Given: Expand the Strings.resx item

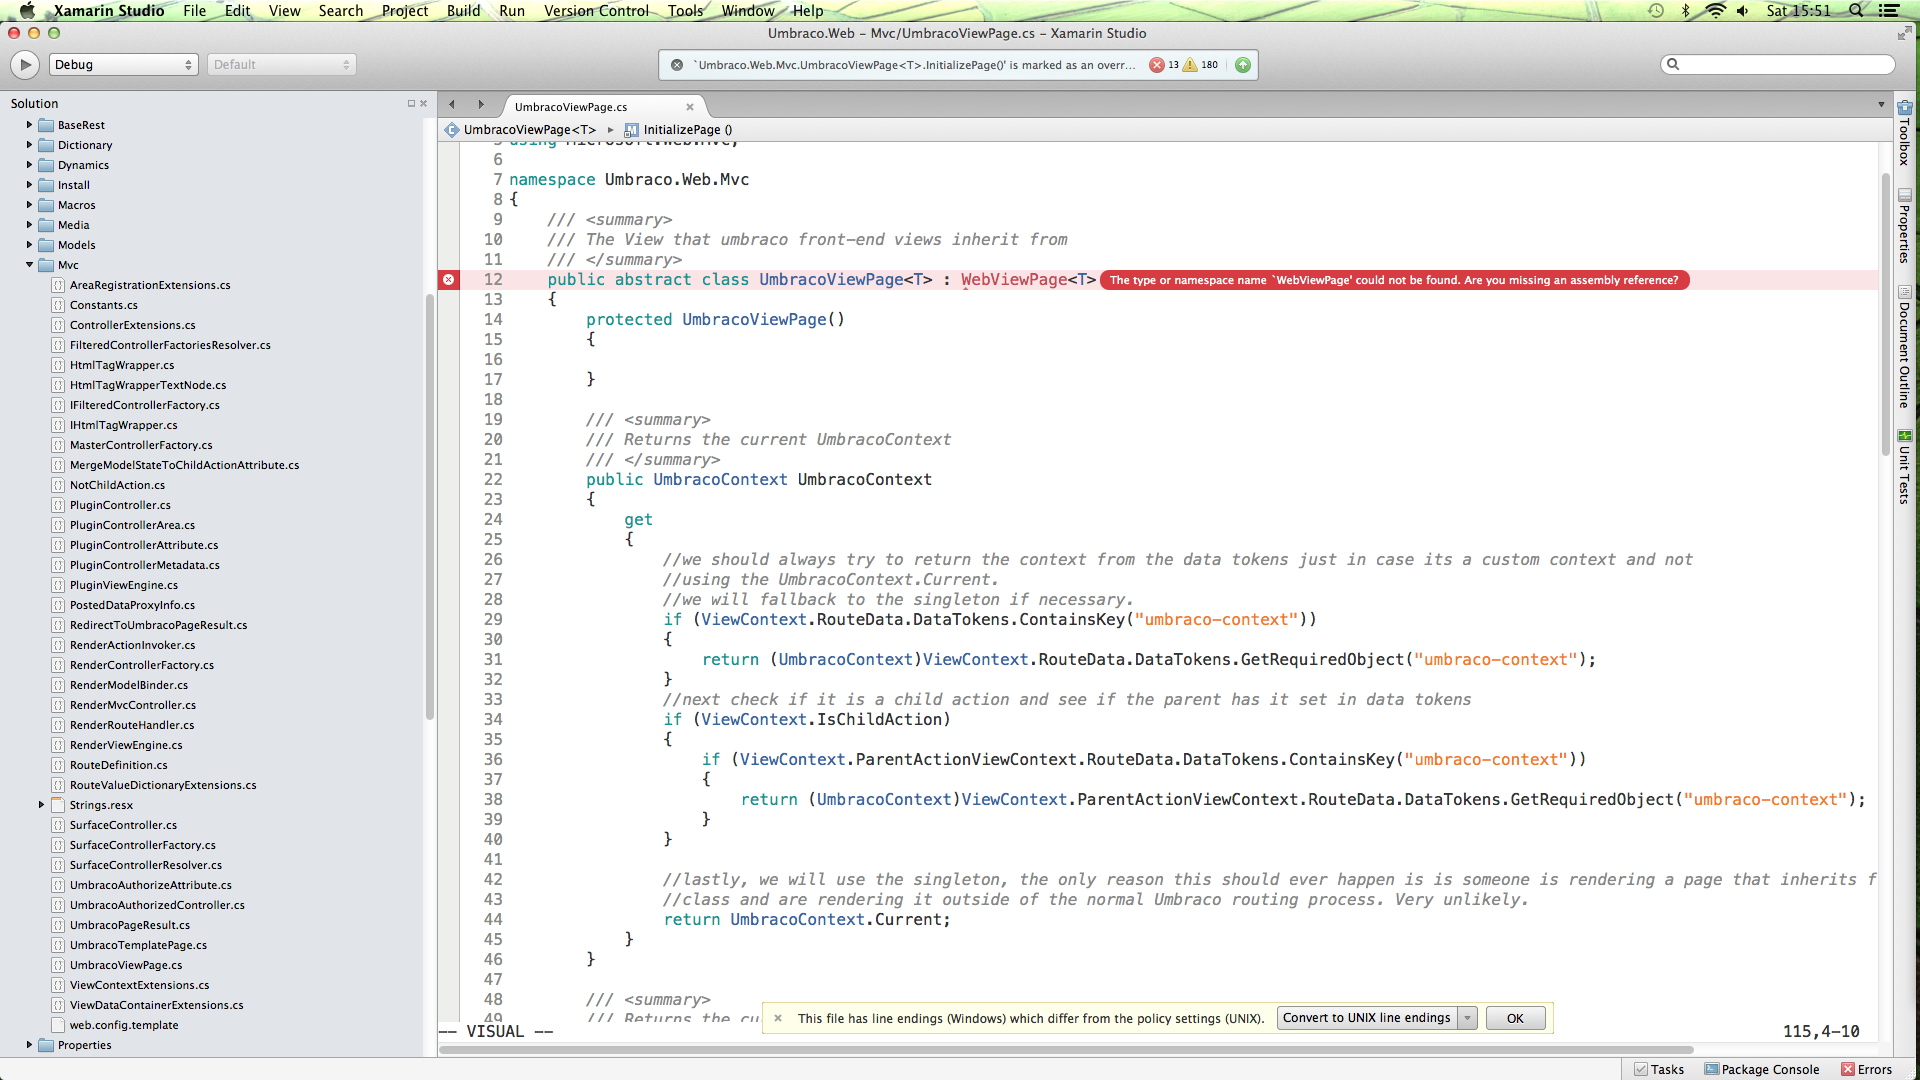Looking at the screenshot, I should [41, 805].
